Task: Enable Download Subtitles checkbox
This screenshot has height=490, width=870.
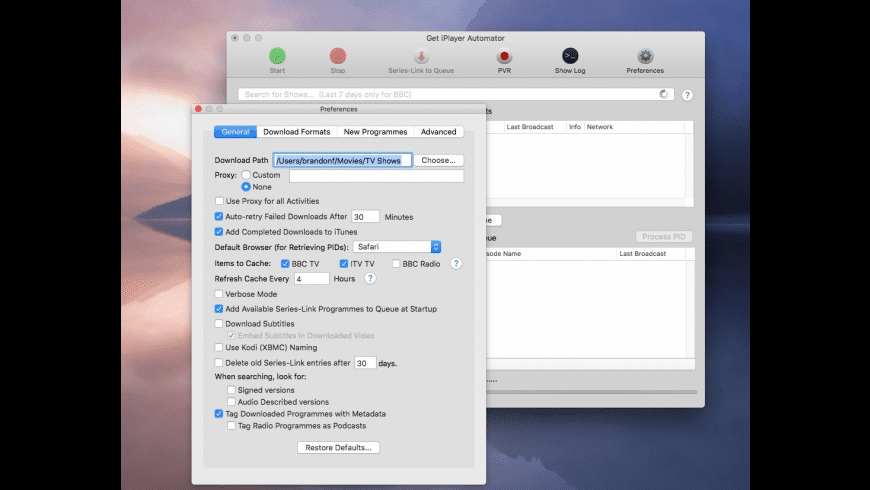Action: (x=219, y=324)
